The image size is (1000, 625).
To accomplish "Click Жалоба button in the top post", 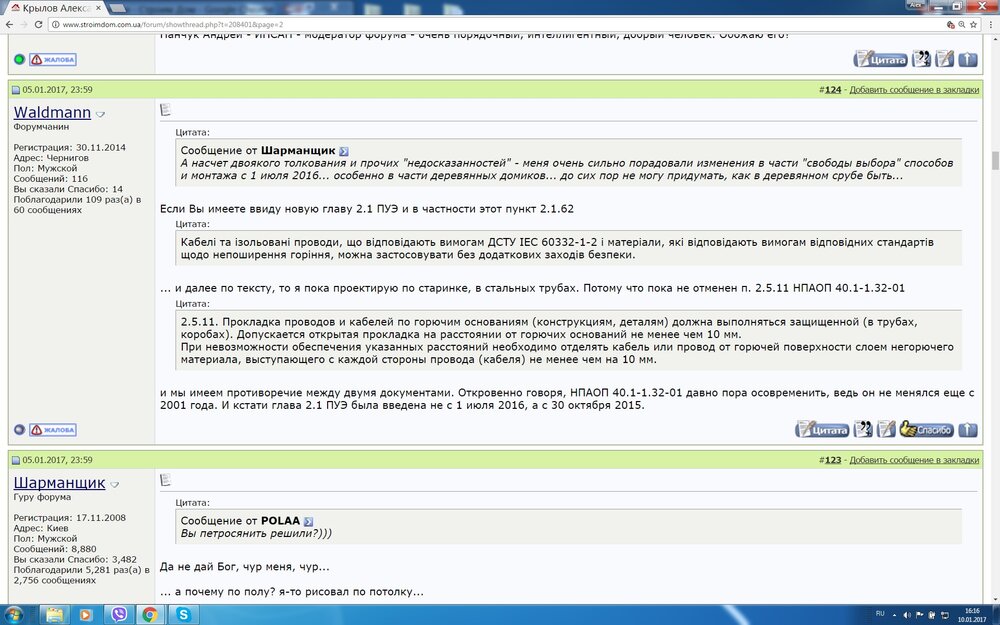I will (53, 59).
